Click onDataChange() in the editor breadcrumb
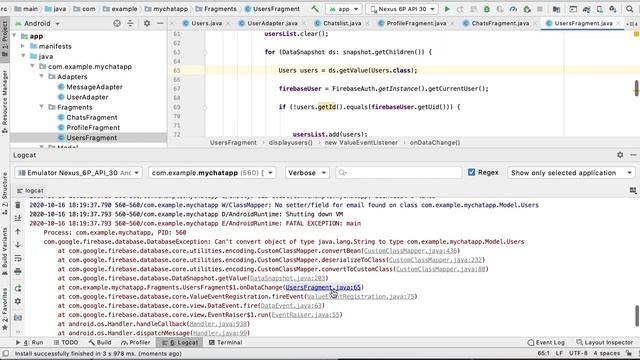This screenshot has width=640, height=360. point(435,142)
